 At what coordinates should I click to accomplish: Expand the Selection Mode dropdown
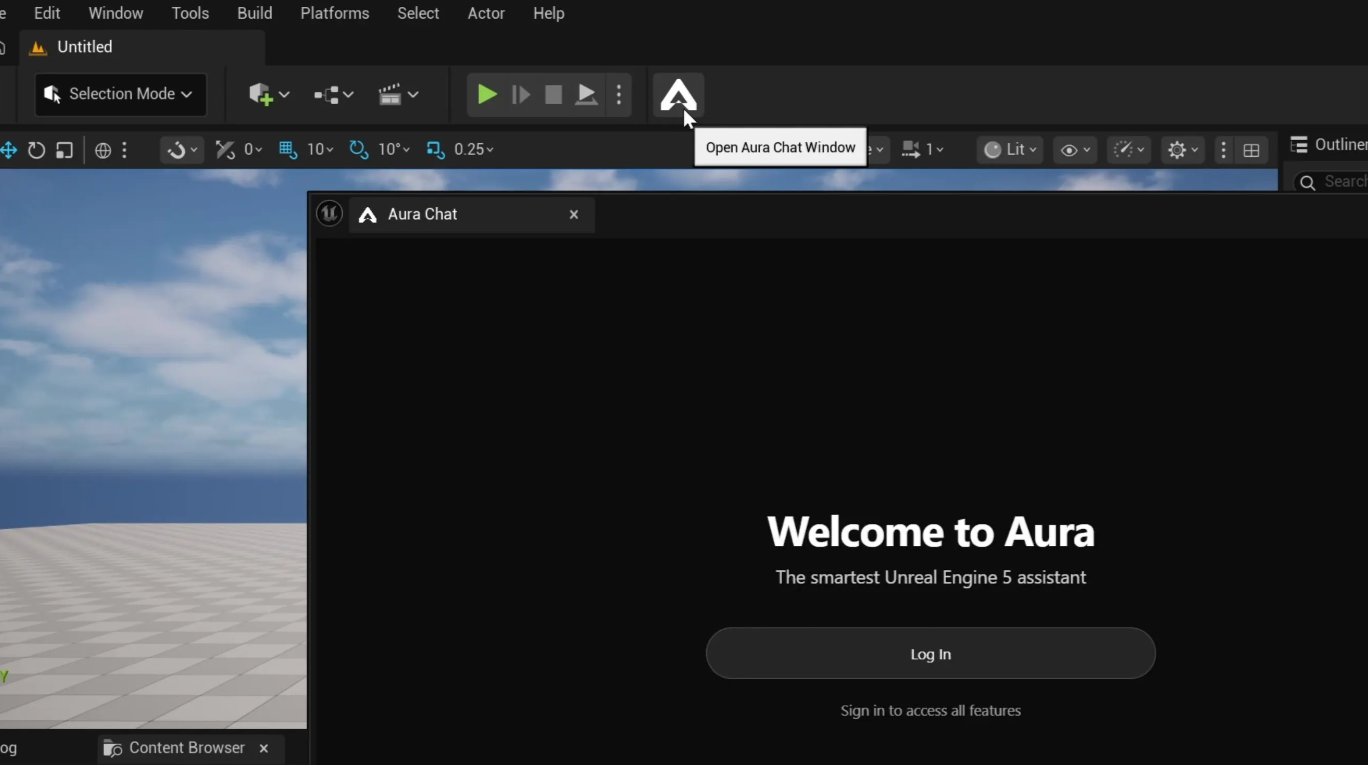point(121,94)
